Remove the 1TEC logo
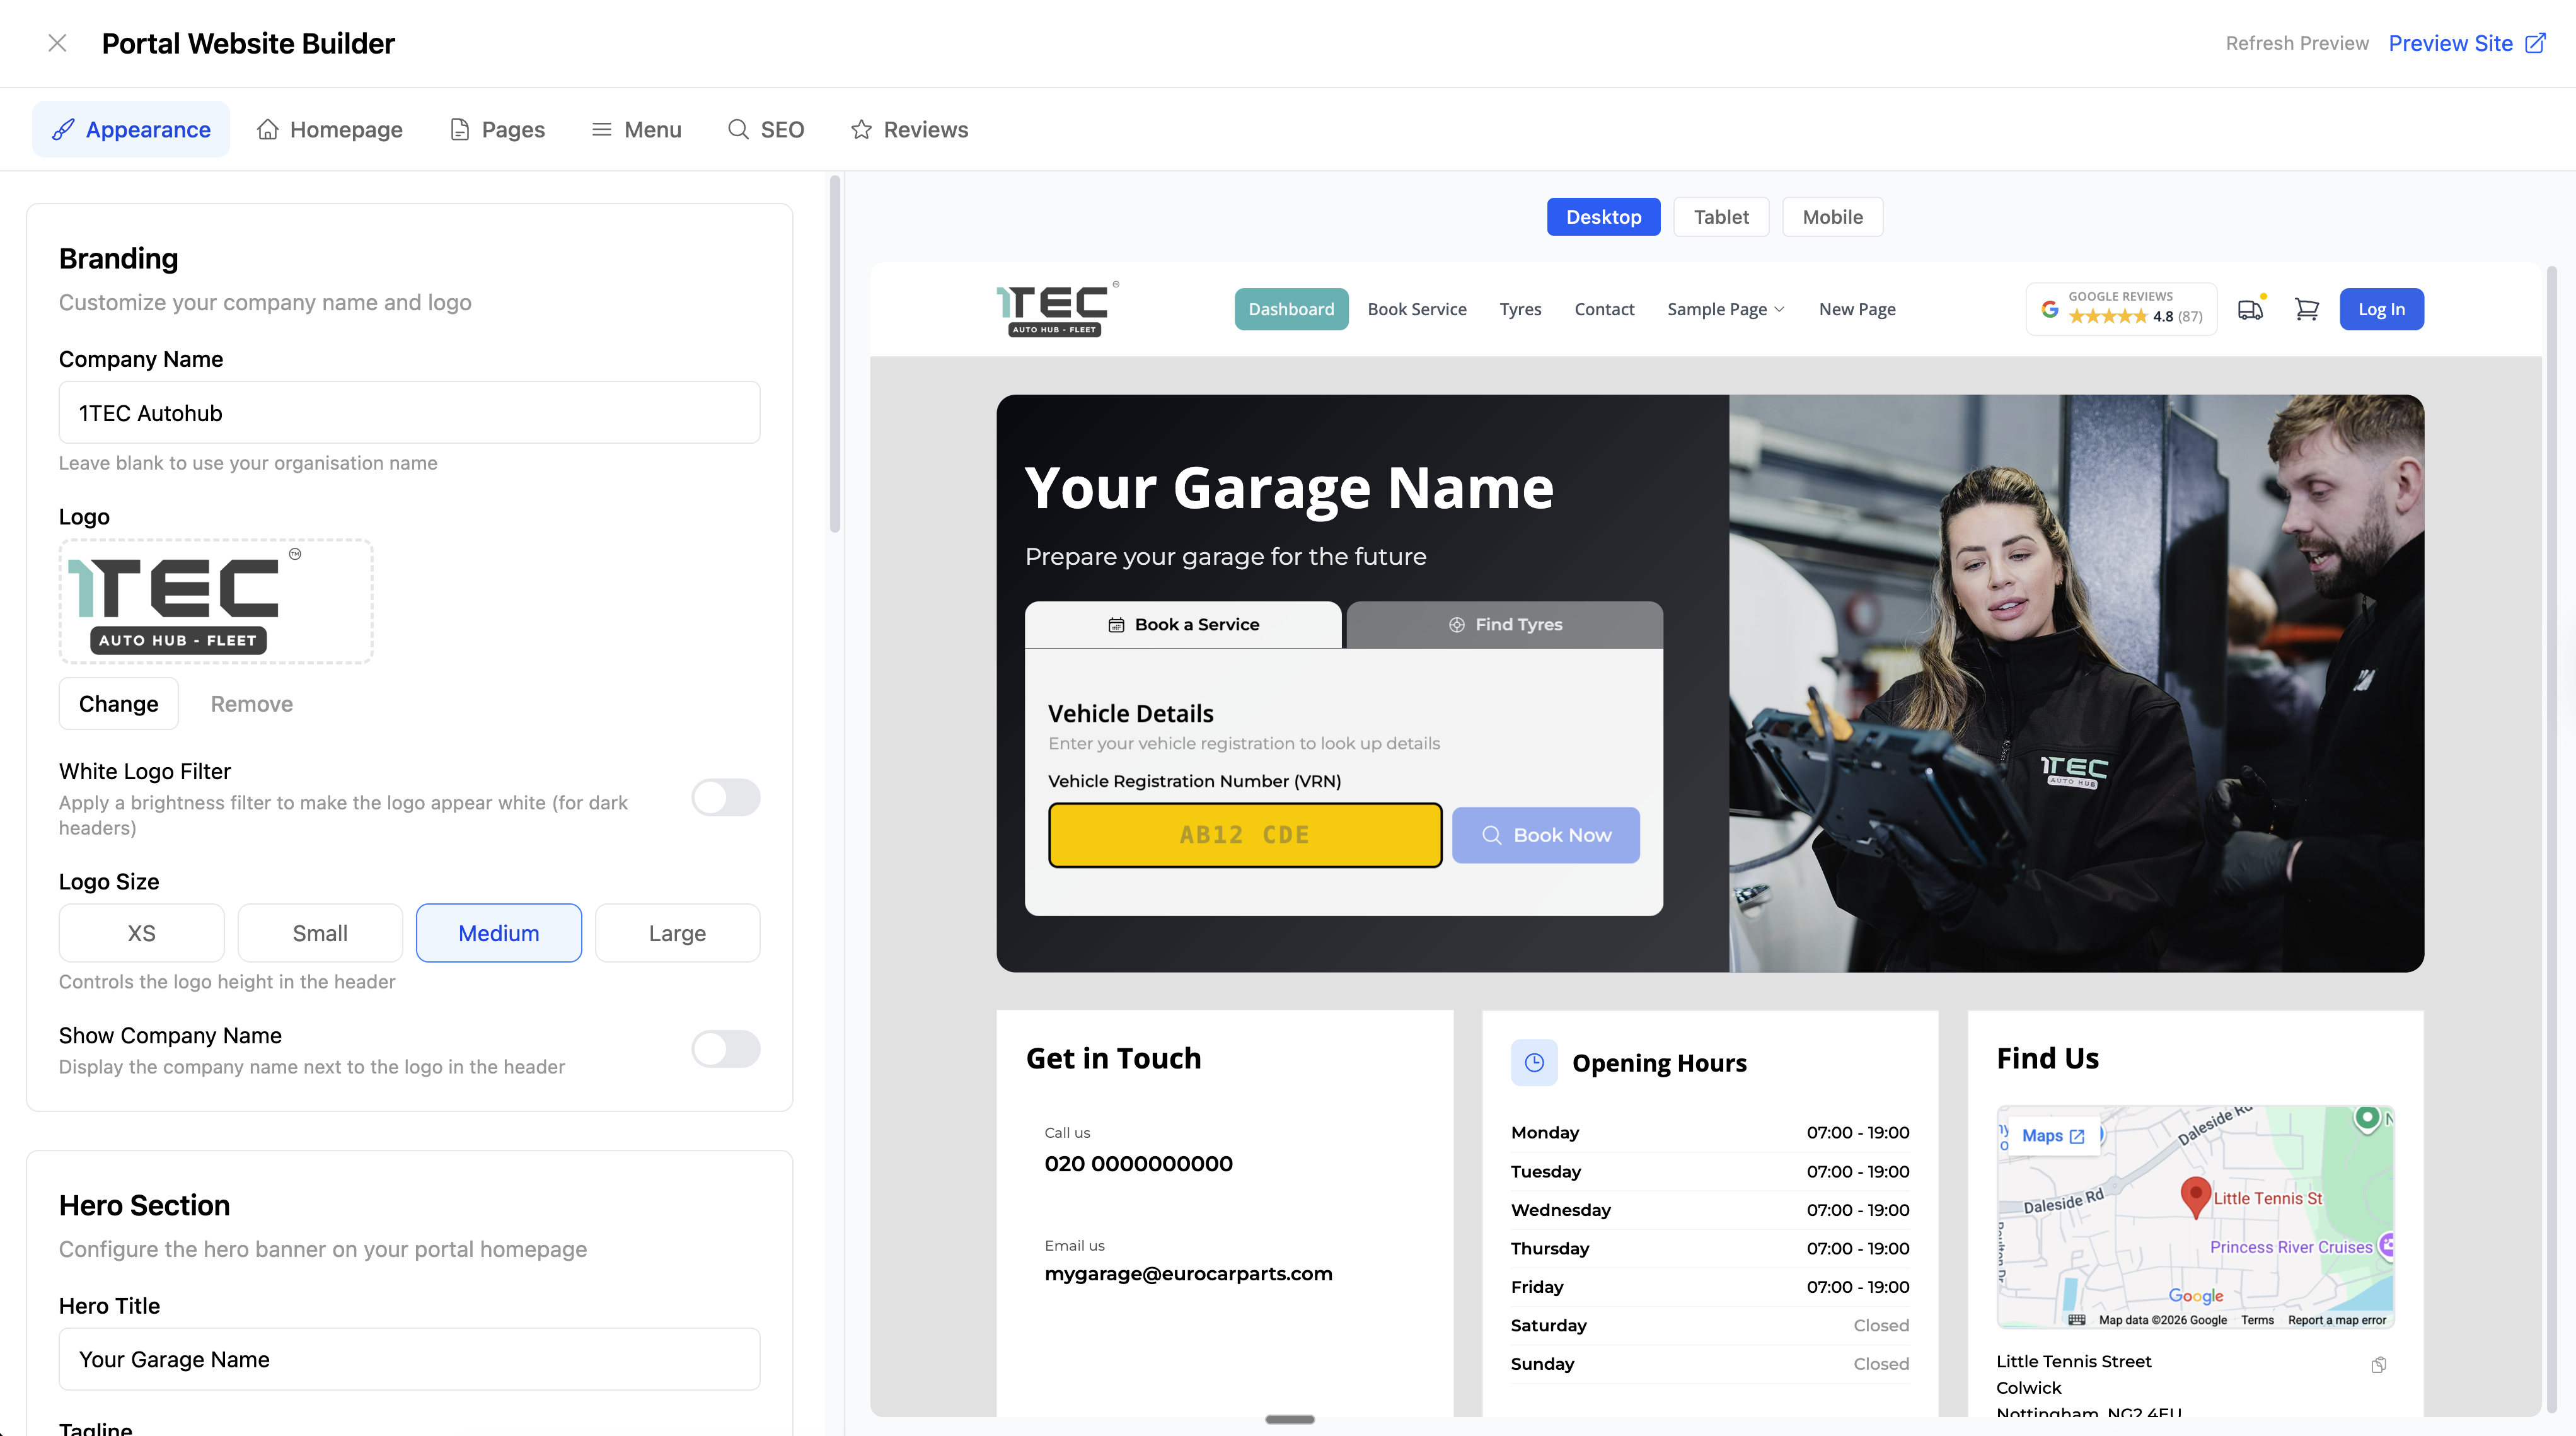Screen dimensions: 2576x1436 pos(251,703)
